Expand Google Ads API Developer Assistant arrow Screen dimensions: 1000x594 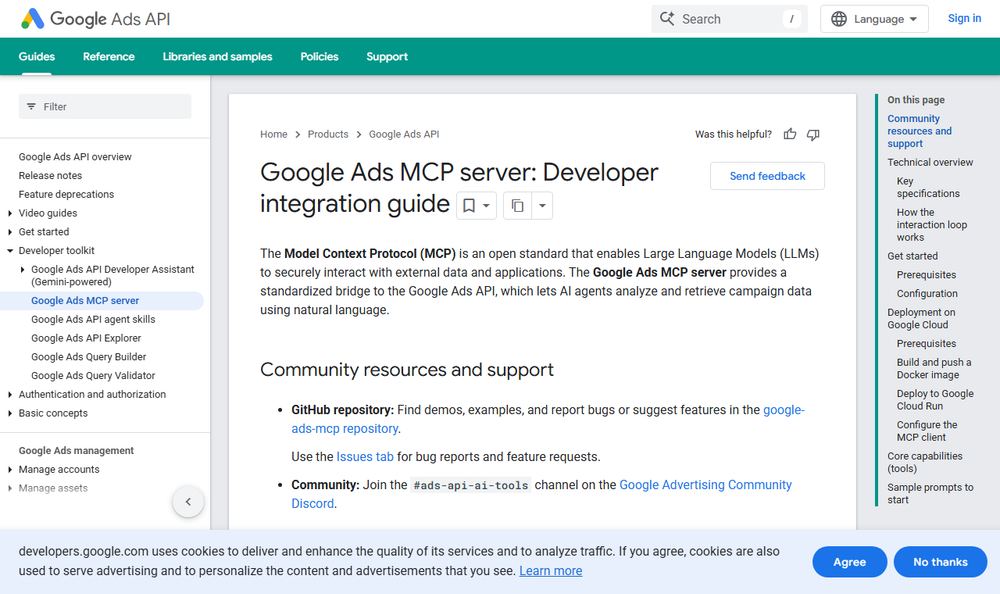(x=22, y=269)
